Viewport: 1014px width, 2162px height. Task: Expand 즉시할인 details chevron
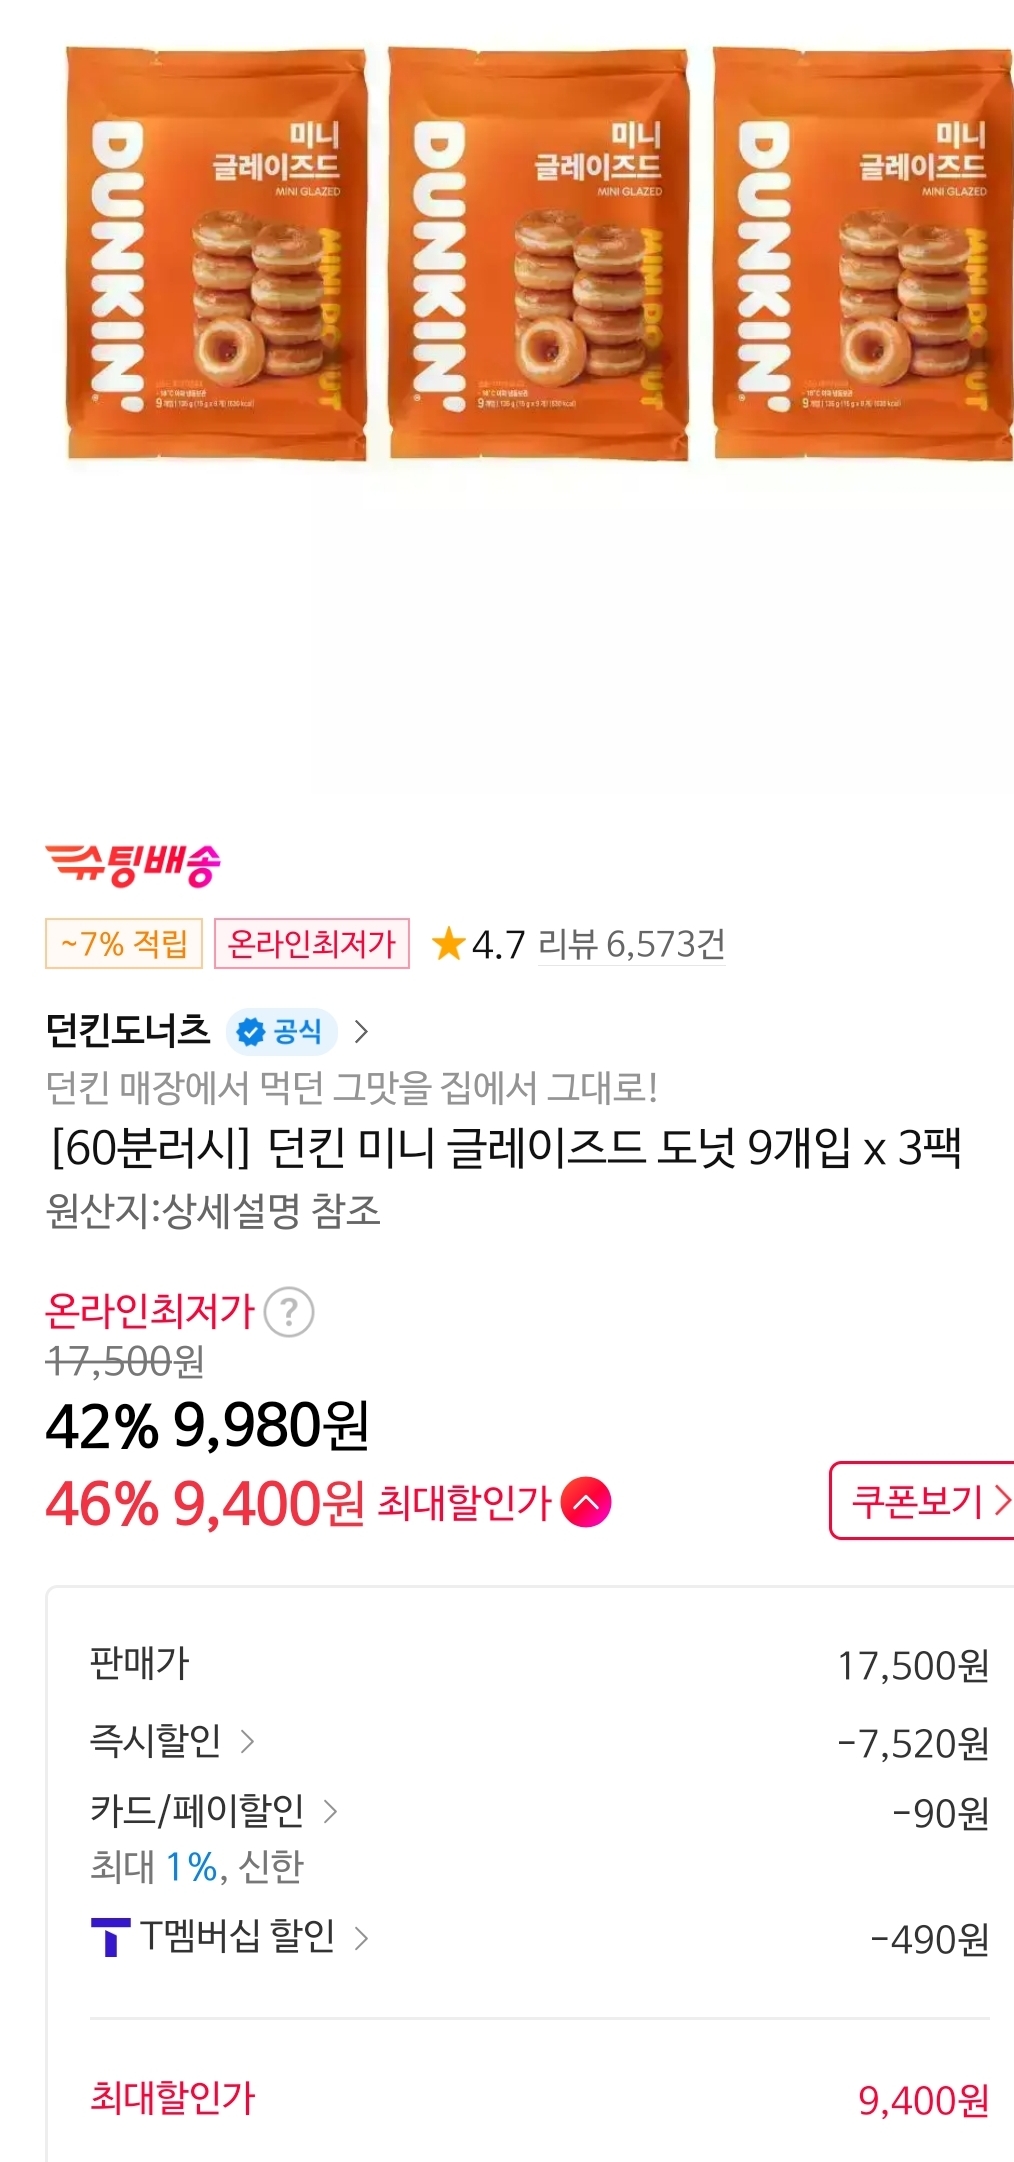click(x=248, y=1742)
